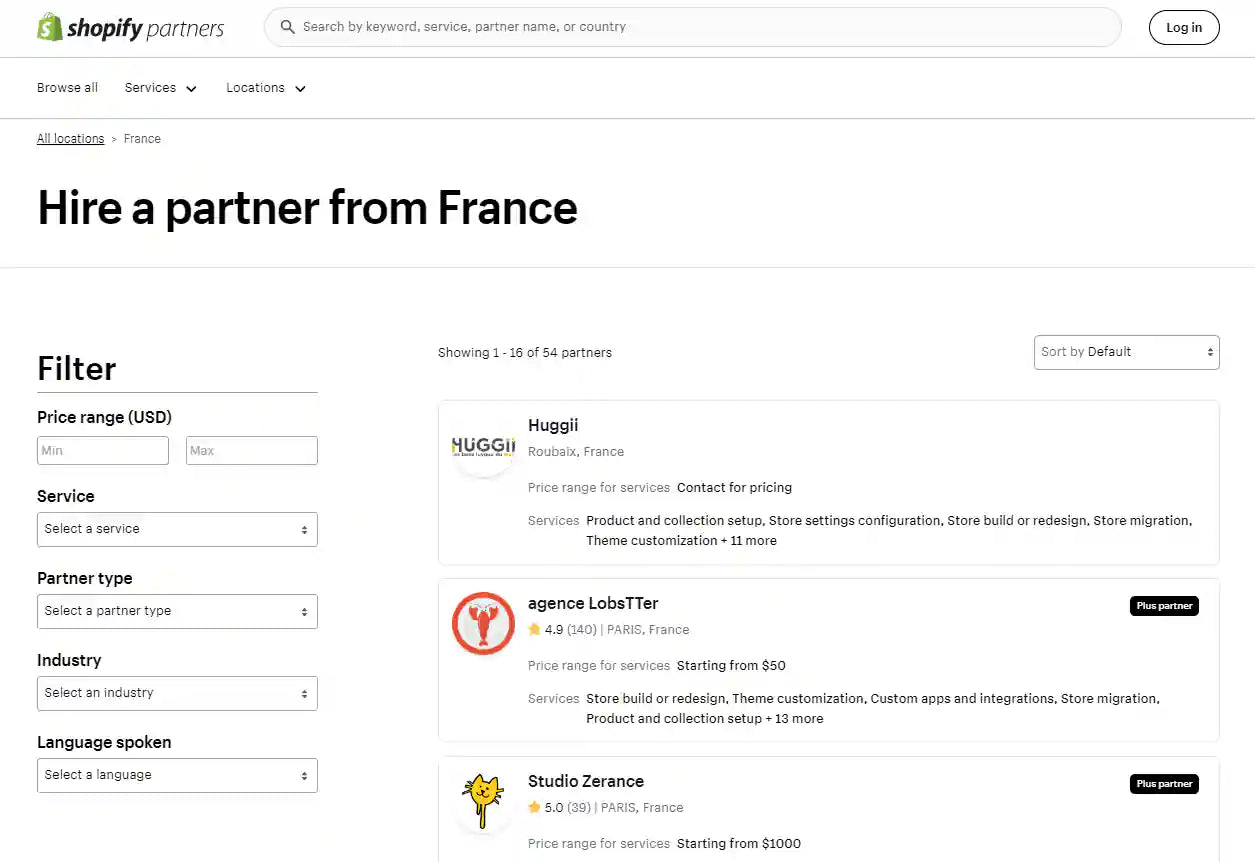Click the agence LobsTTer lobster logo
The height and width of the screenshot is (862, 1255).
tap(484, 623)
